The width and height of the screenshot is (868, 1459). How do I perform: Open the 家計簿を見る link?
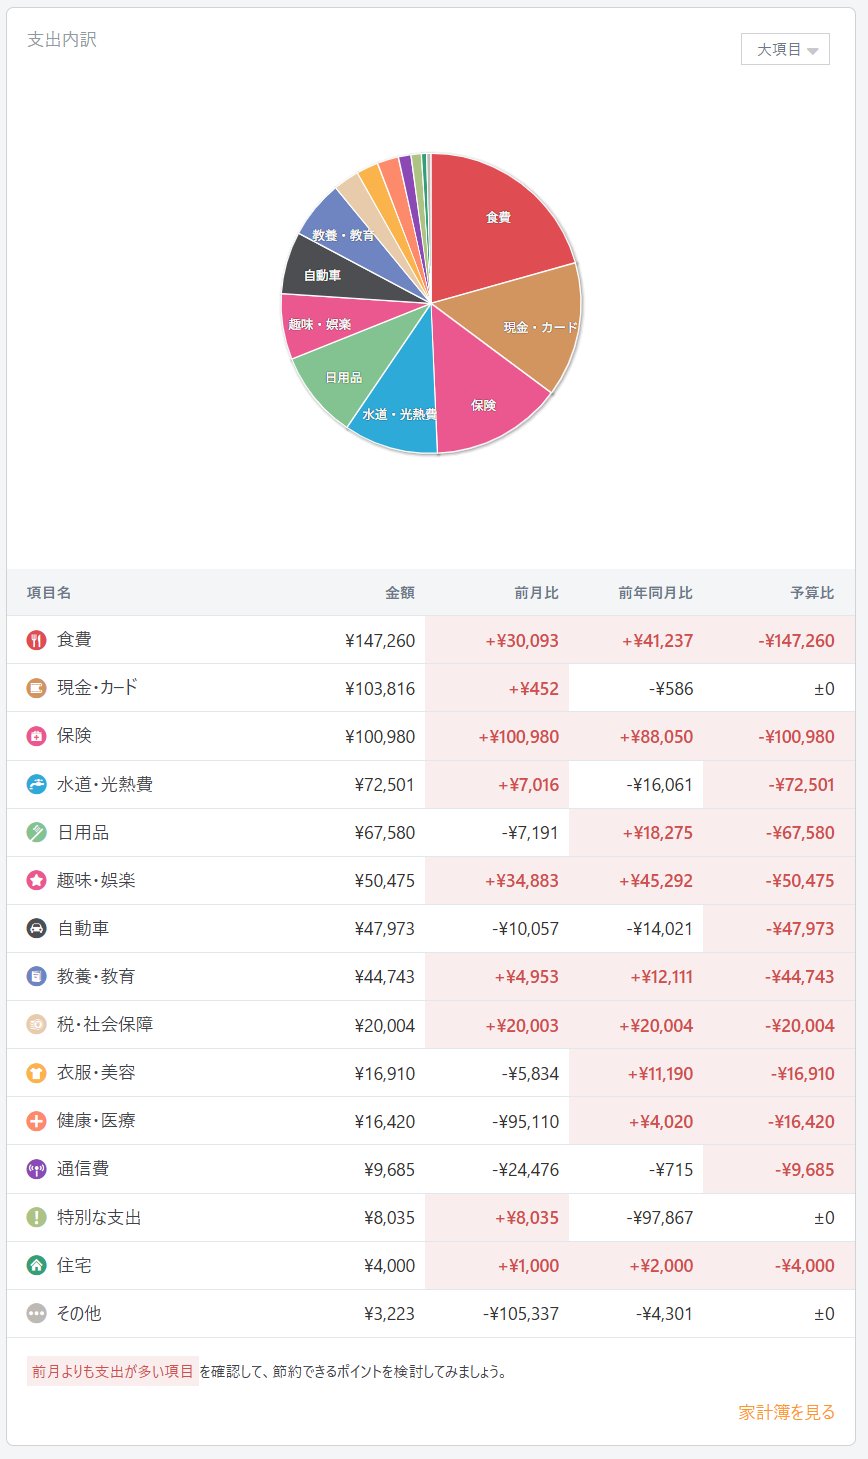[786, 1412]
